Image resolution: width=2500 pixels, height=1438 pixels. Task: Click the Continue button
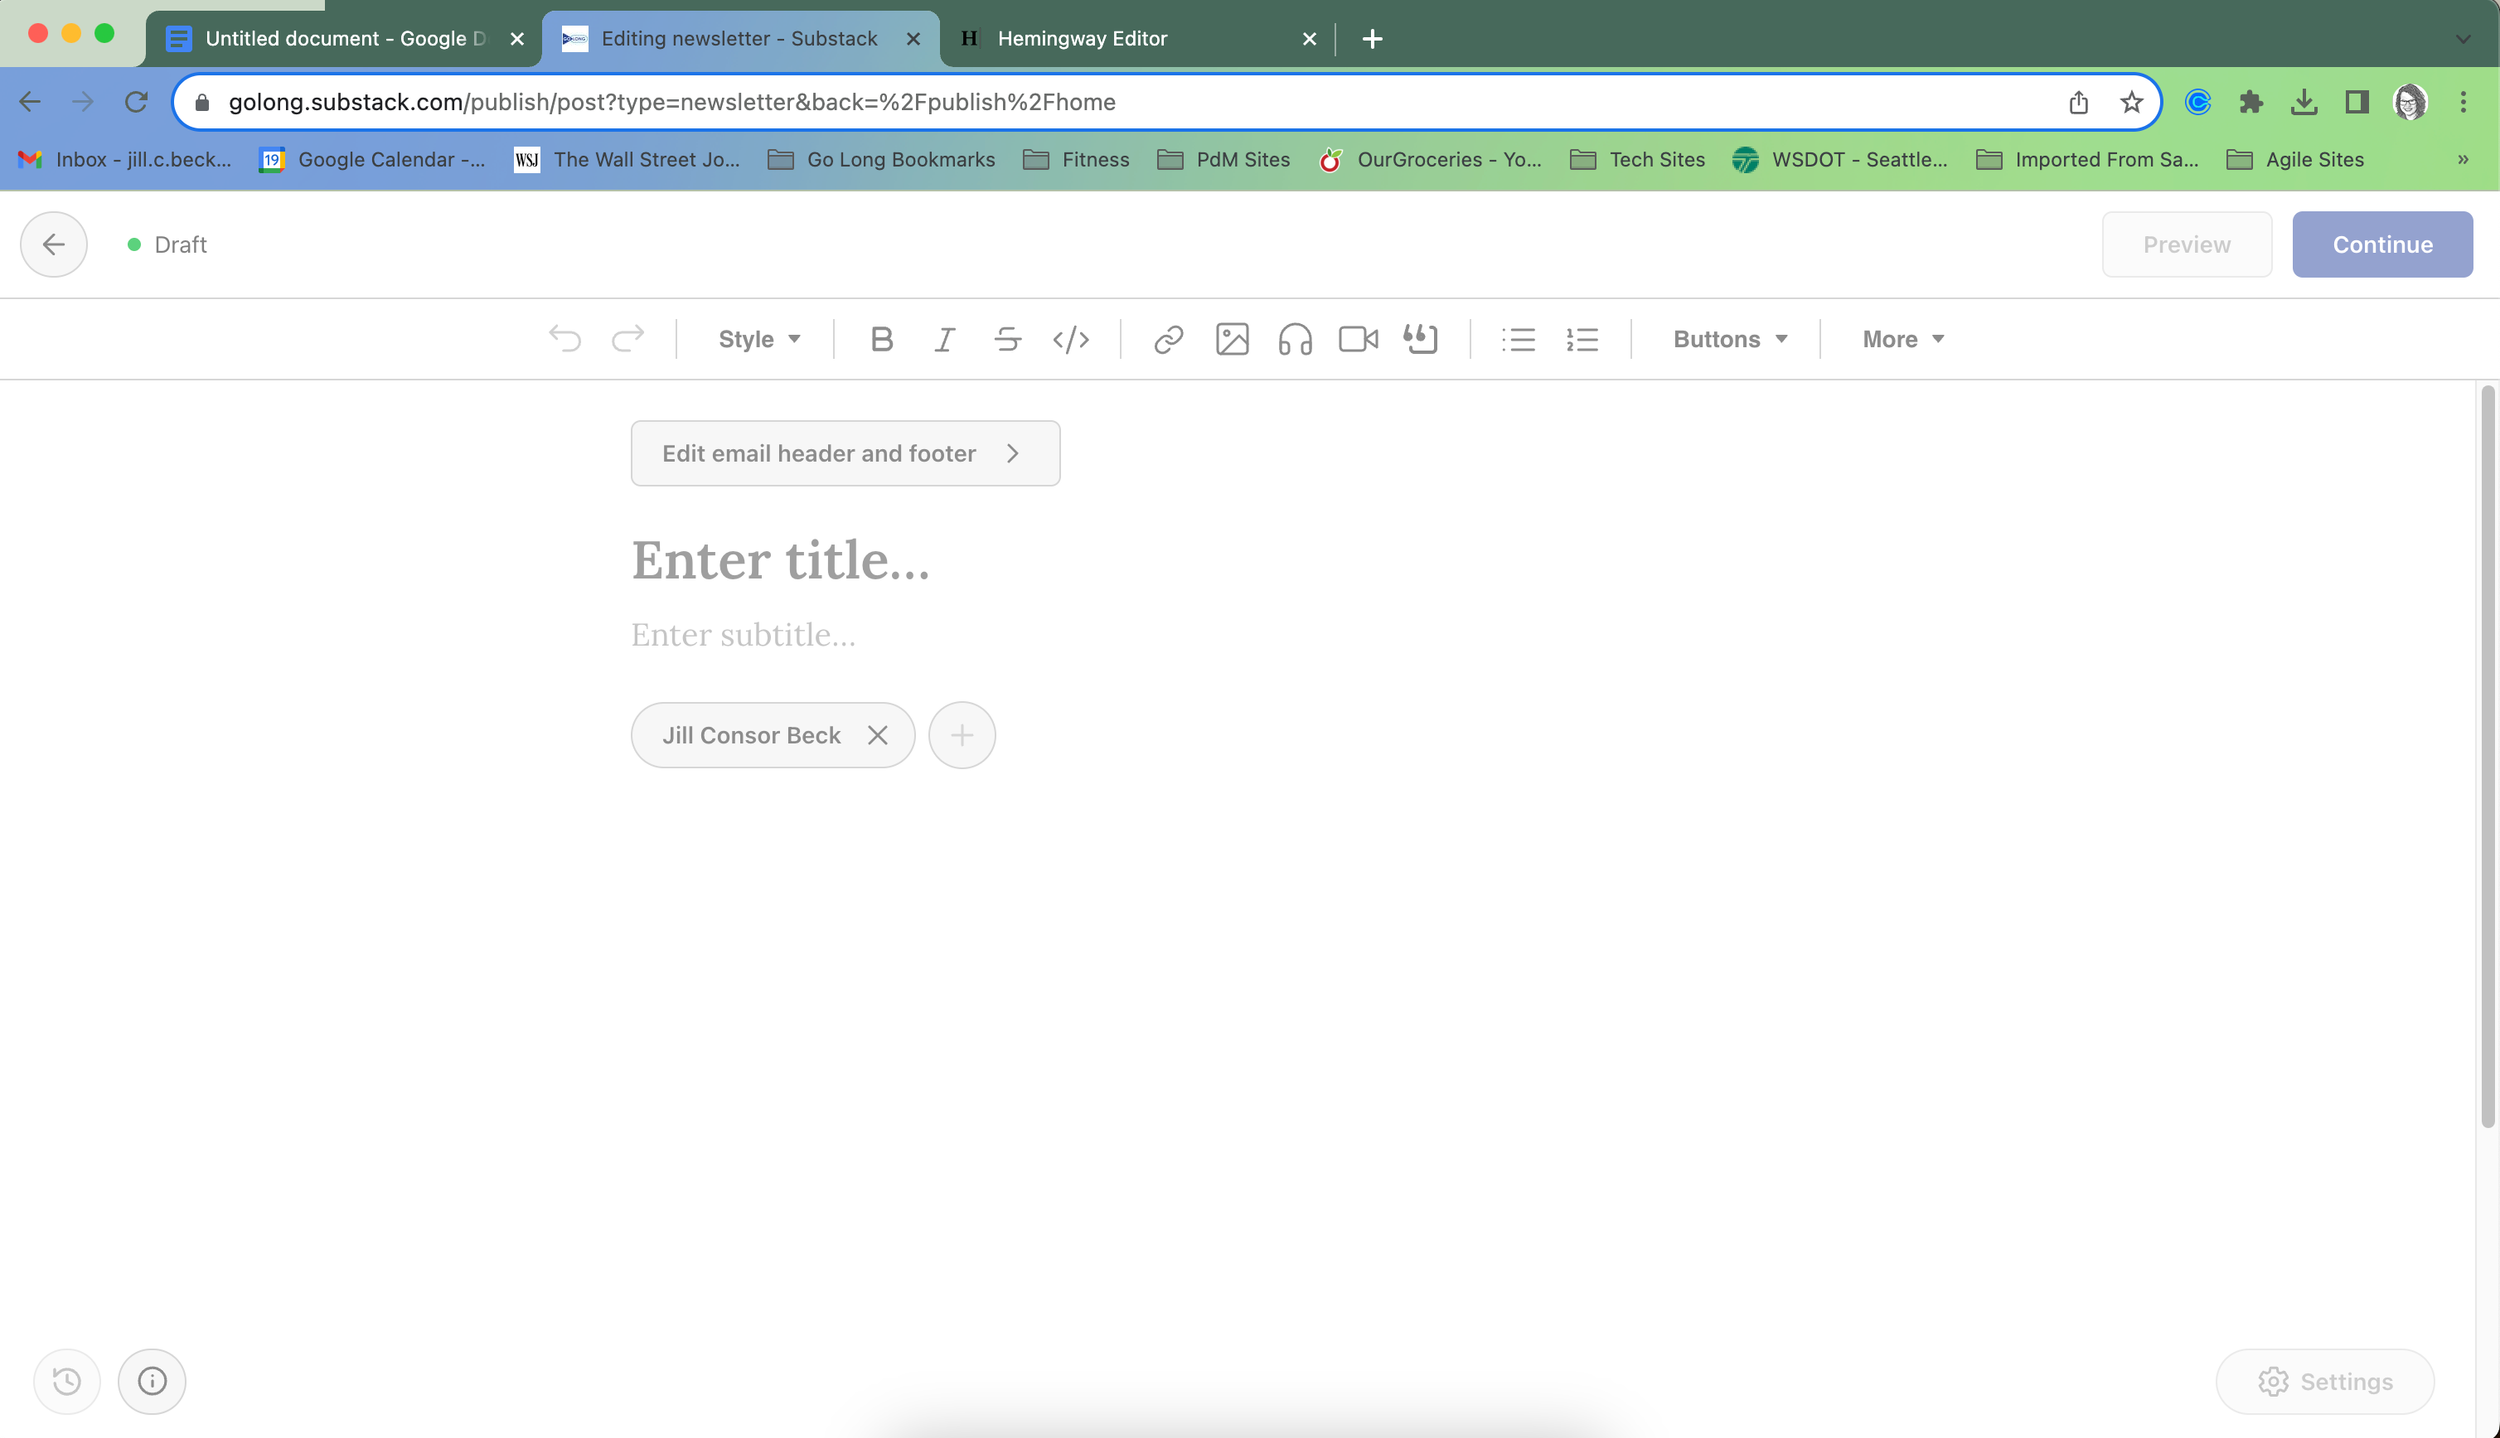(x=2382, y=244)
